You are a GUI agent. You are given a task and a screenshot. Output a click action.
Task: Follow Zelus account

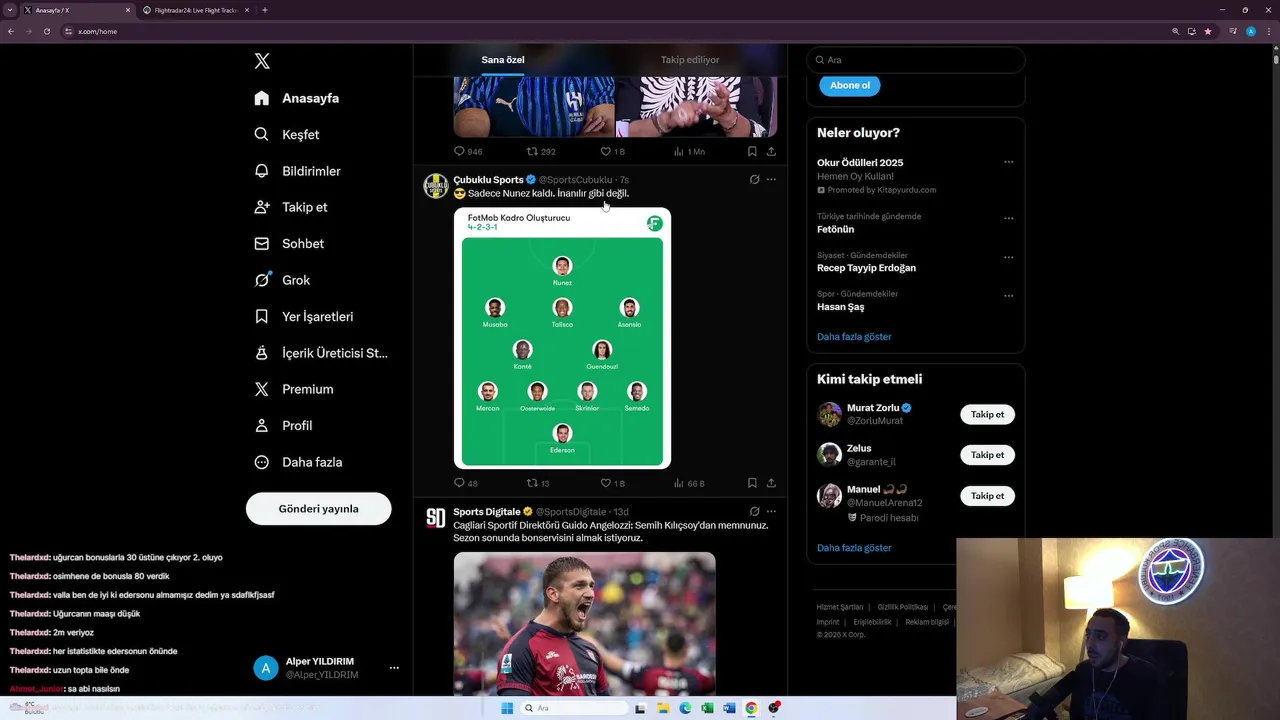pyautogui.click(x=987, y=455)
